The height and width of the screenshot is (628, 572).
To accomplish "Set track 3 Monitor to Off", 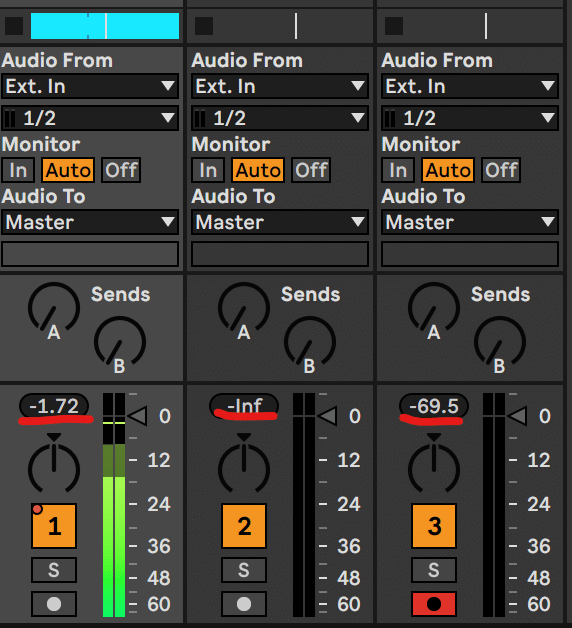I will [501, 170].
